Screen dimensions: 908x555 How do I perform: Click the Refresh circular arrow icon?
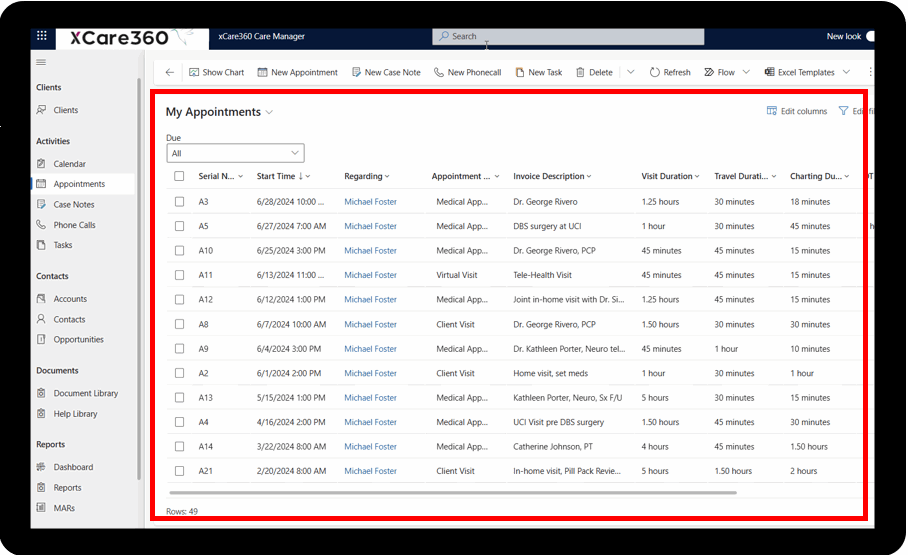tap(654, 72)
